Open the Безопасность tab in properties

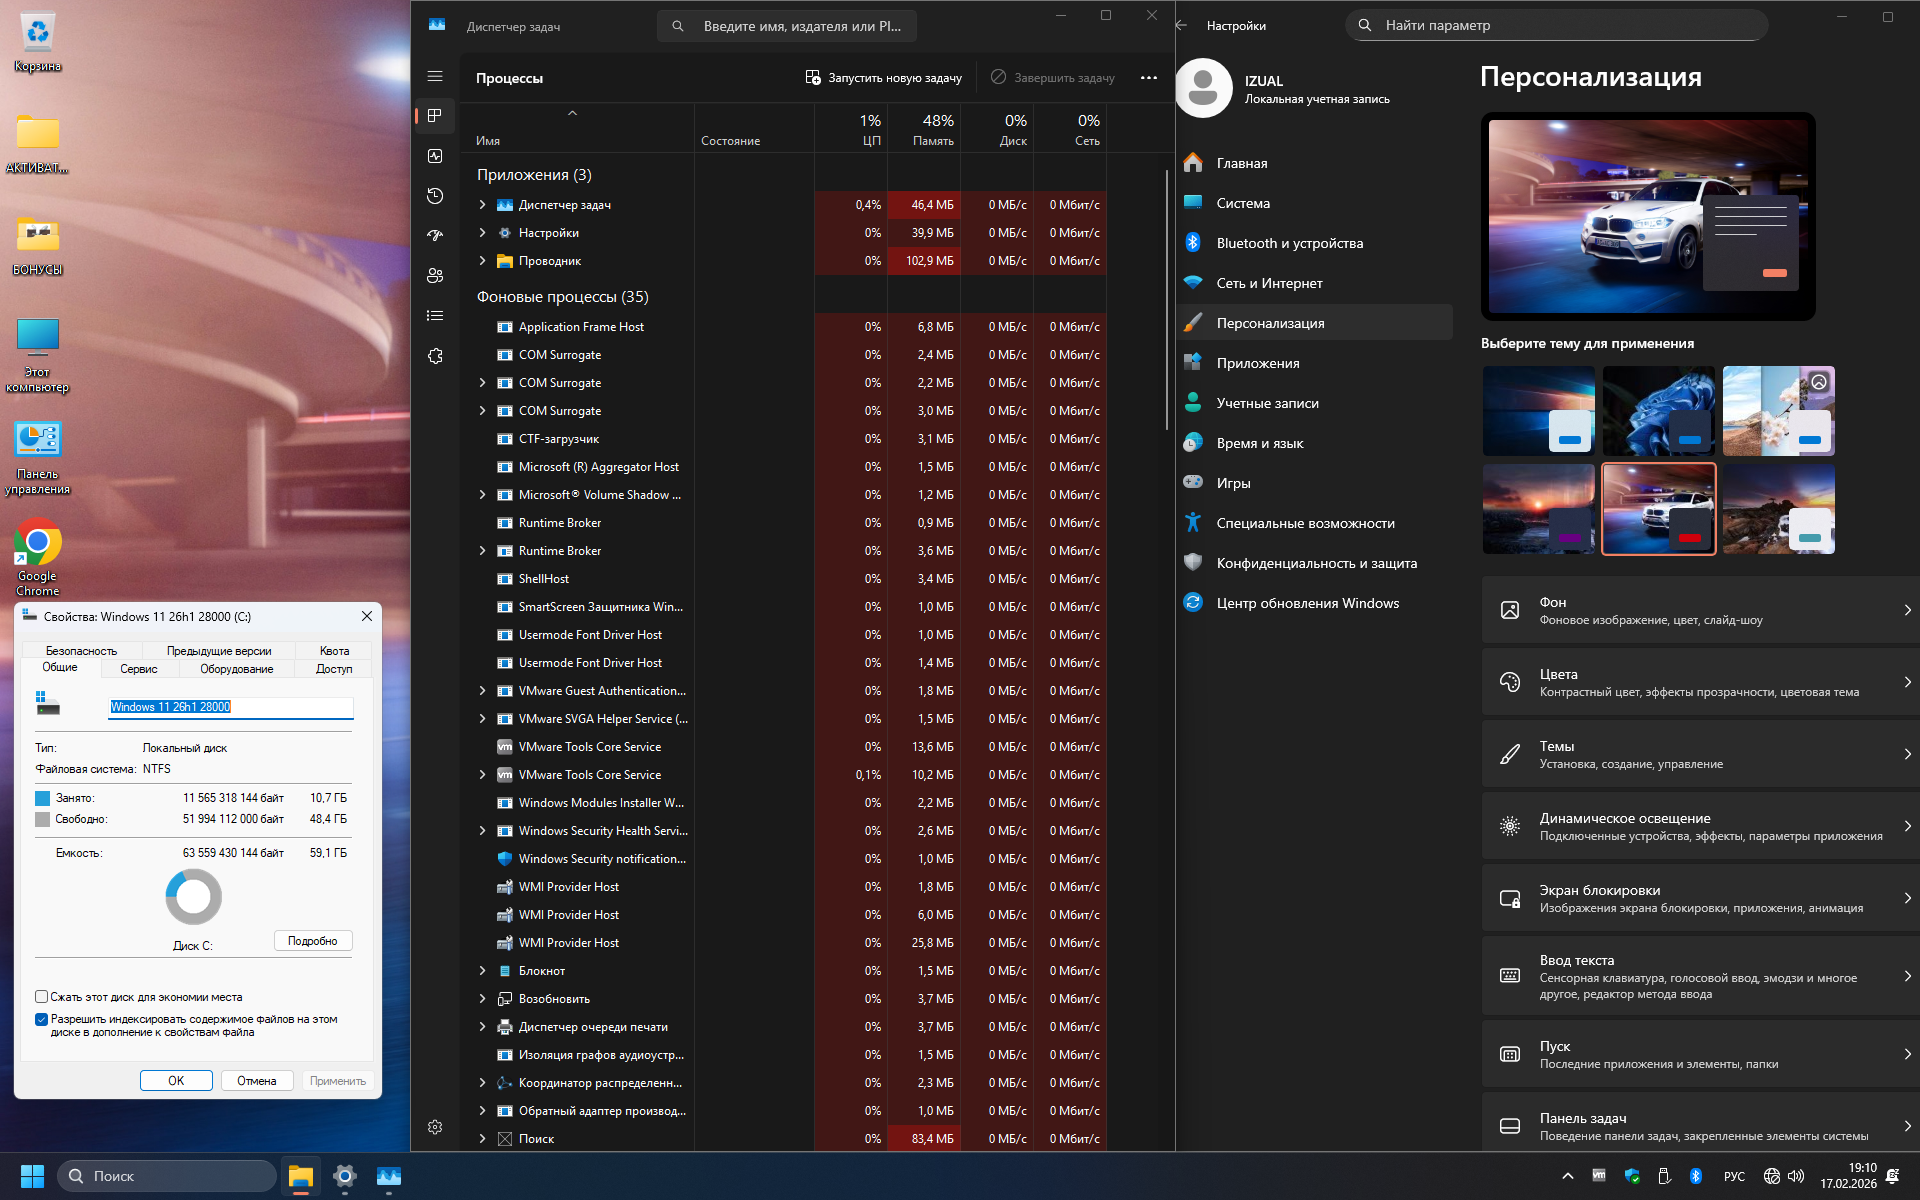(81, 651)
